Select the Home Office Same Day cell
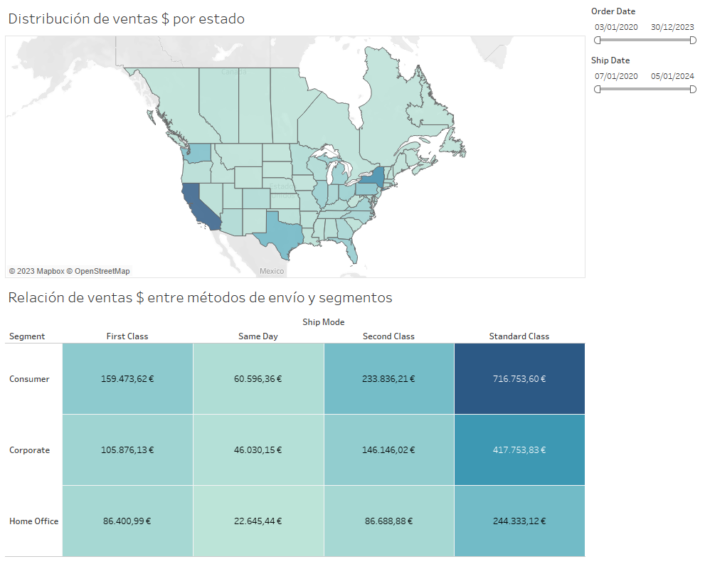This screenshot has width=705, height=564. coord(258,521)
